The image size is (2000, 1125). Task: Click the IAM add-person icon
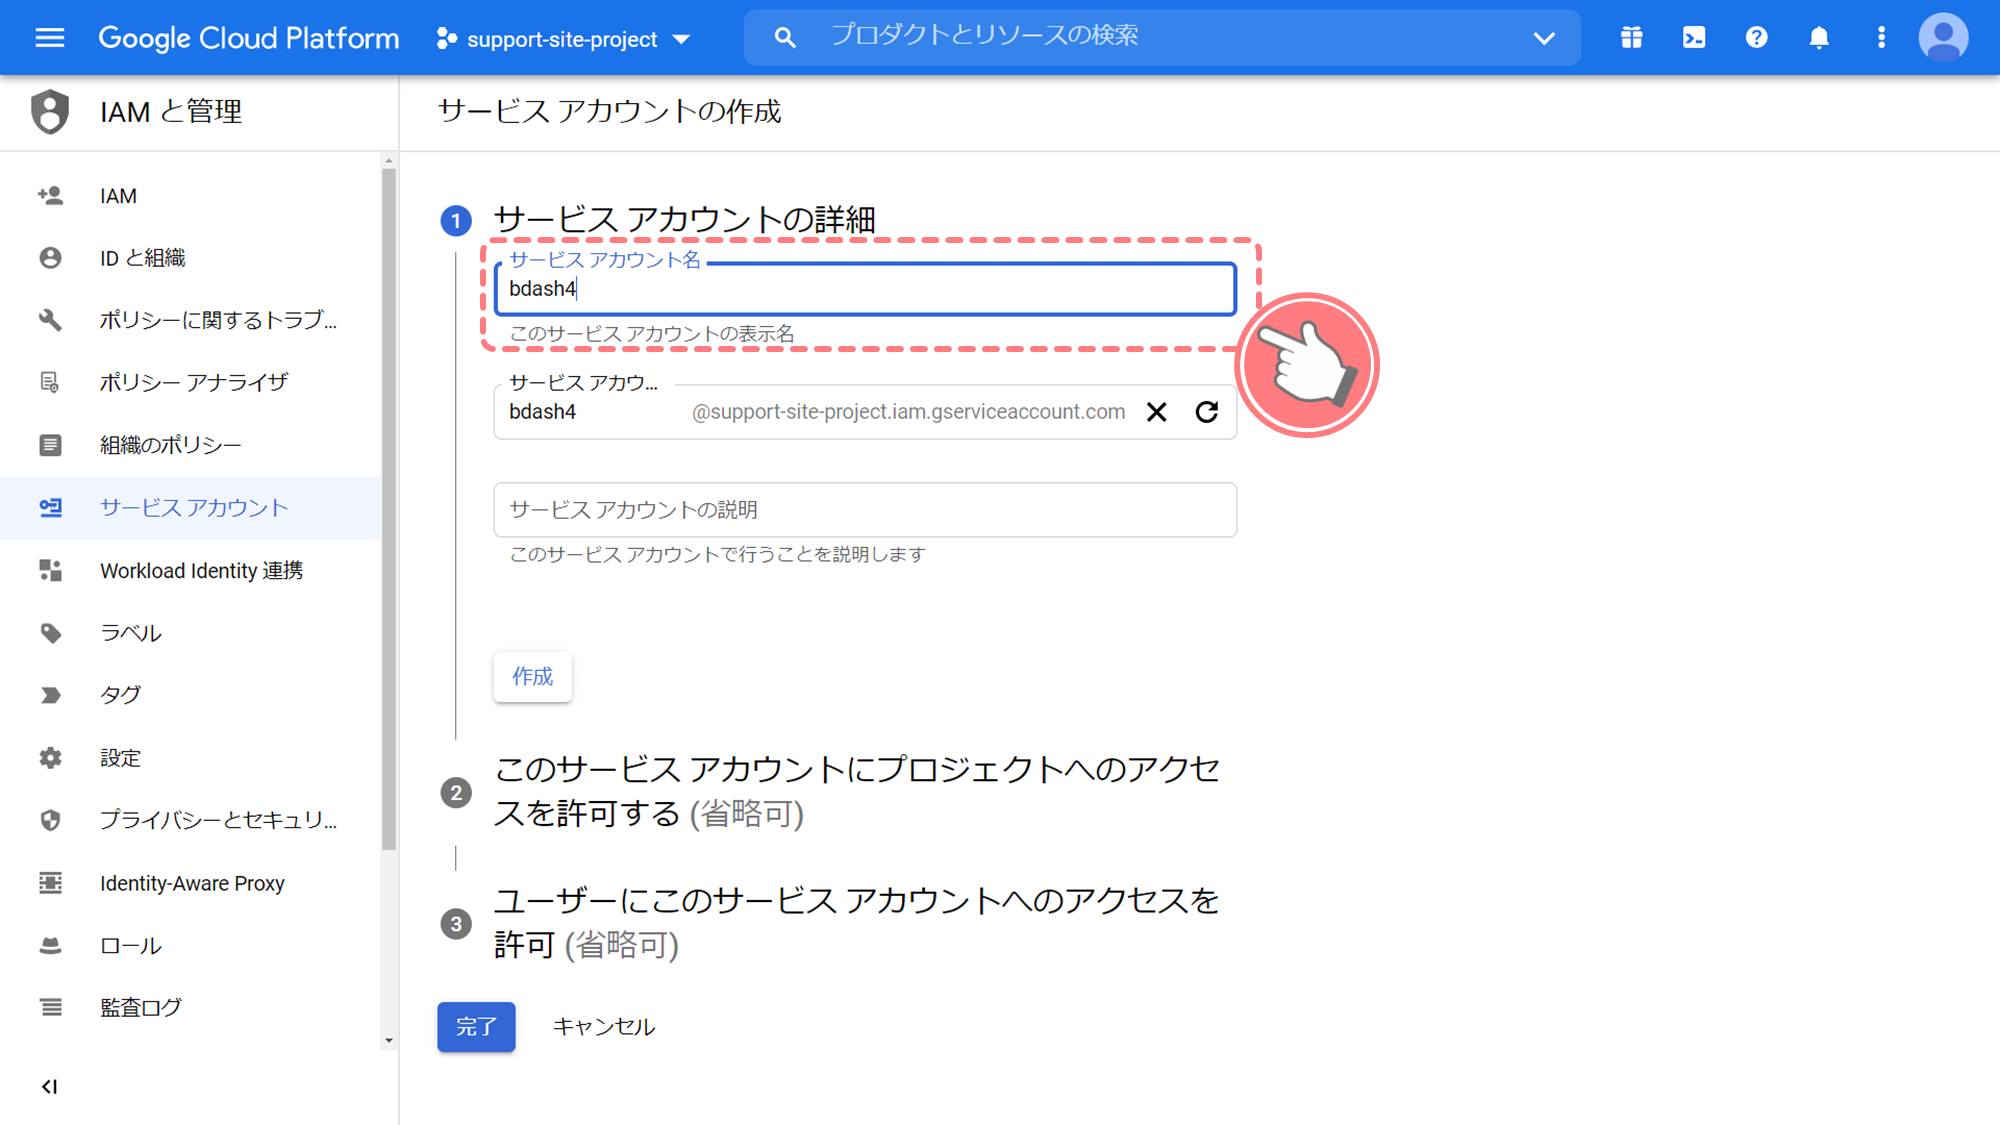[x=50, y=196]
